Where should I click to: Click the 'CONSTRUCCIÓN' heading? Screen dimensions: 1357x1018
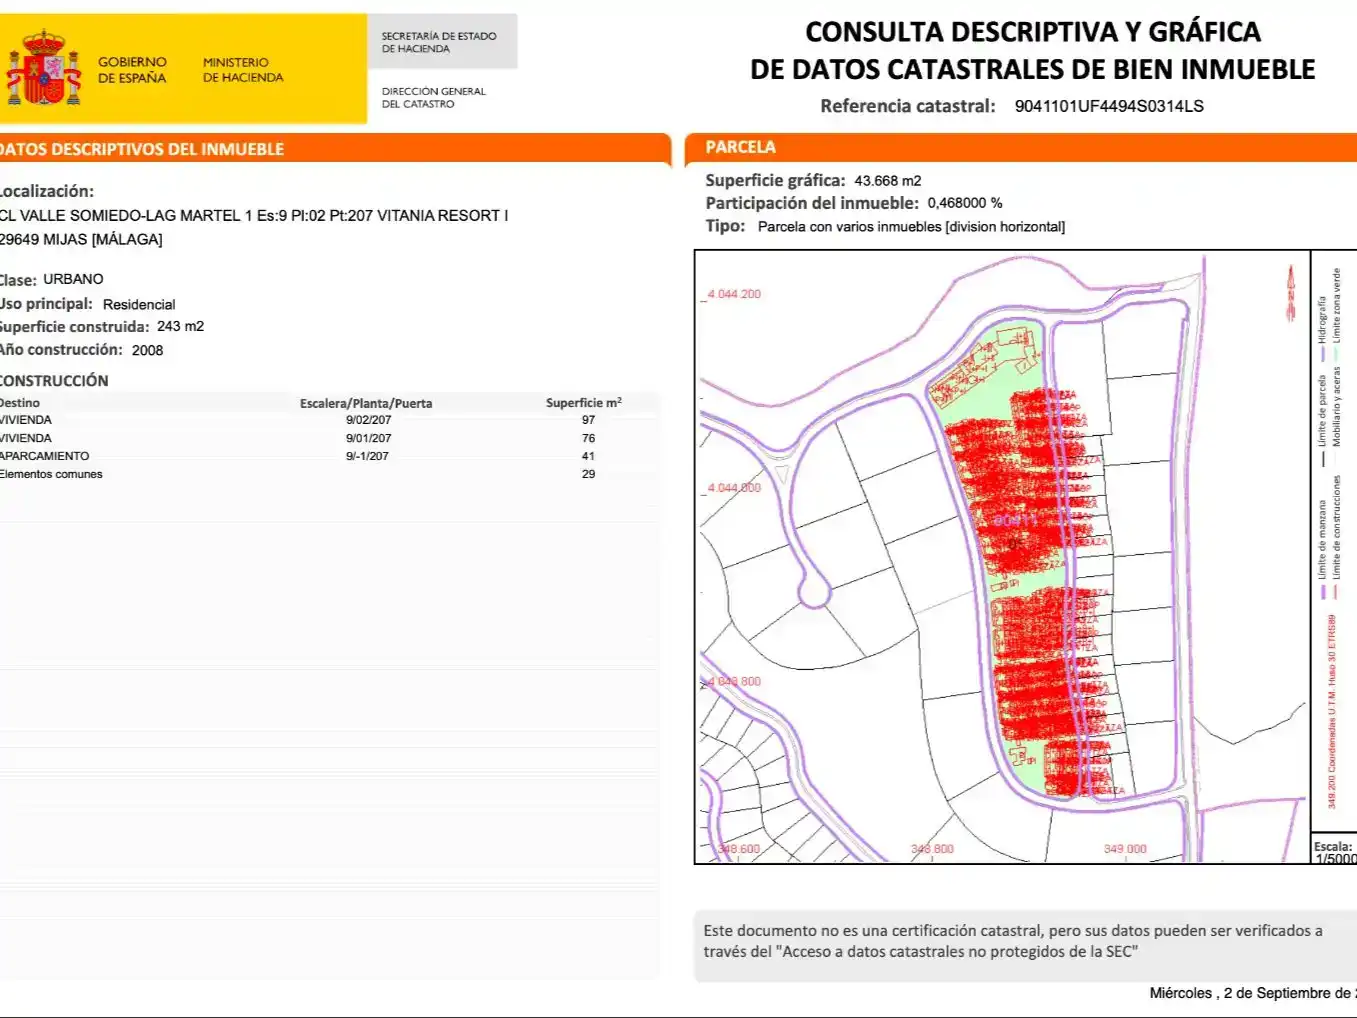tap(54, 381)
